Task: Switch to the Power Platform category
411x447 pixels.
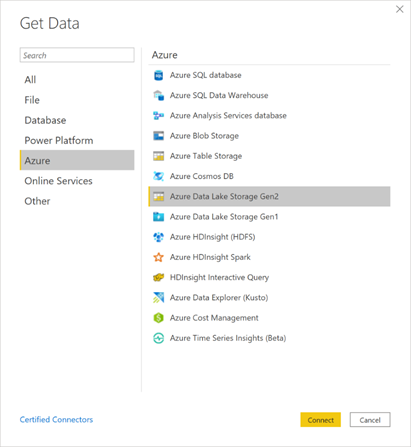Action: tap(77, 140)
